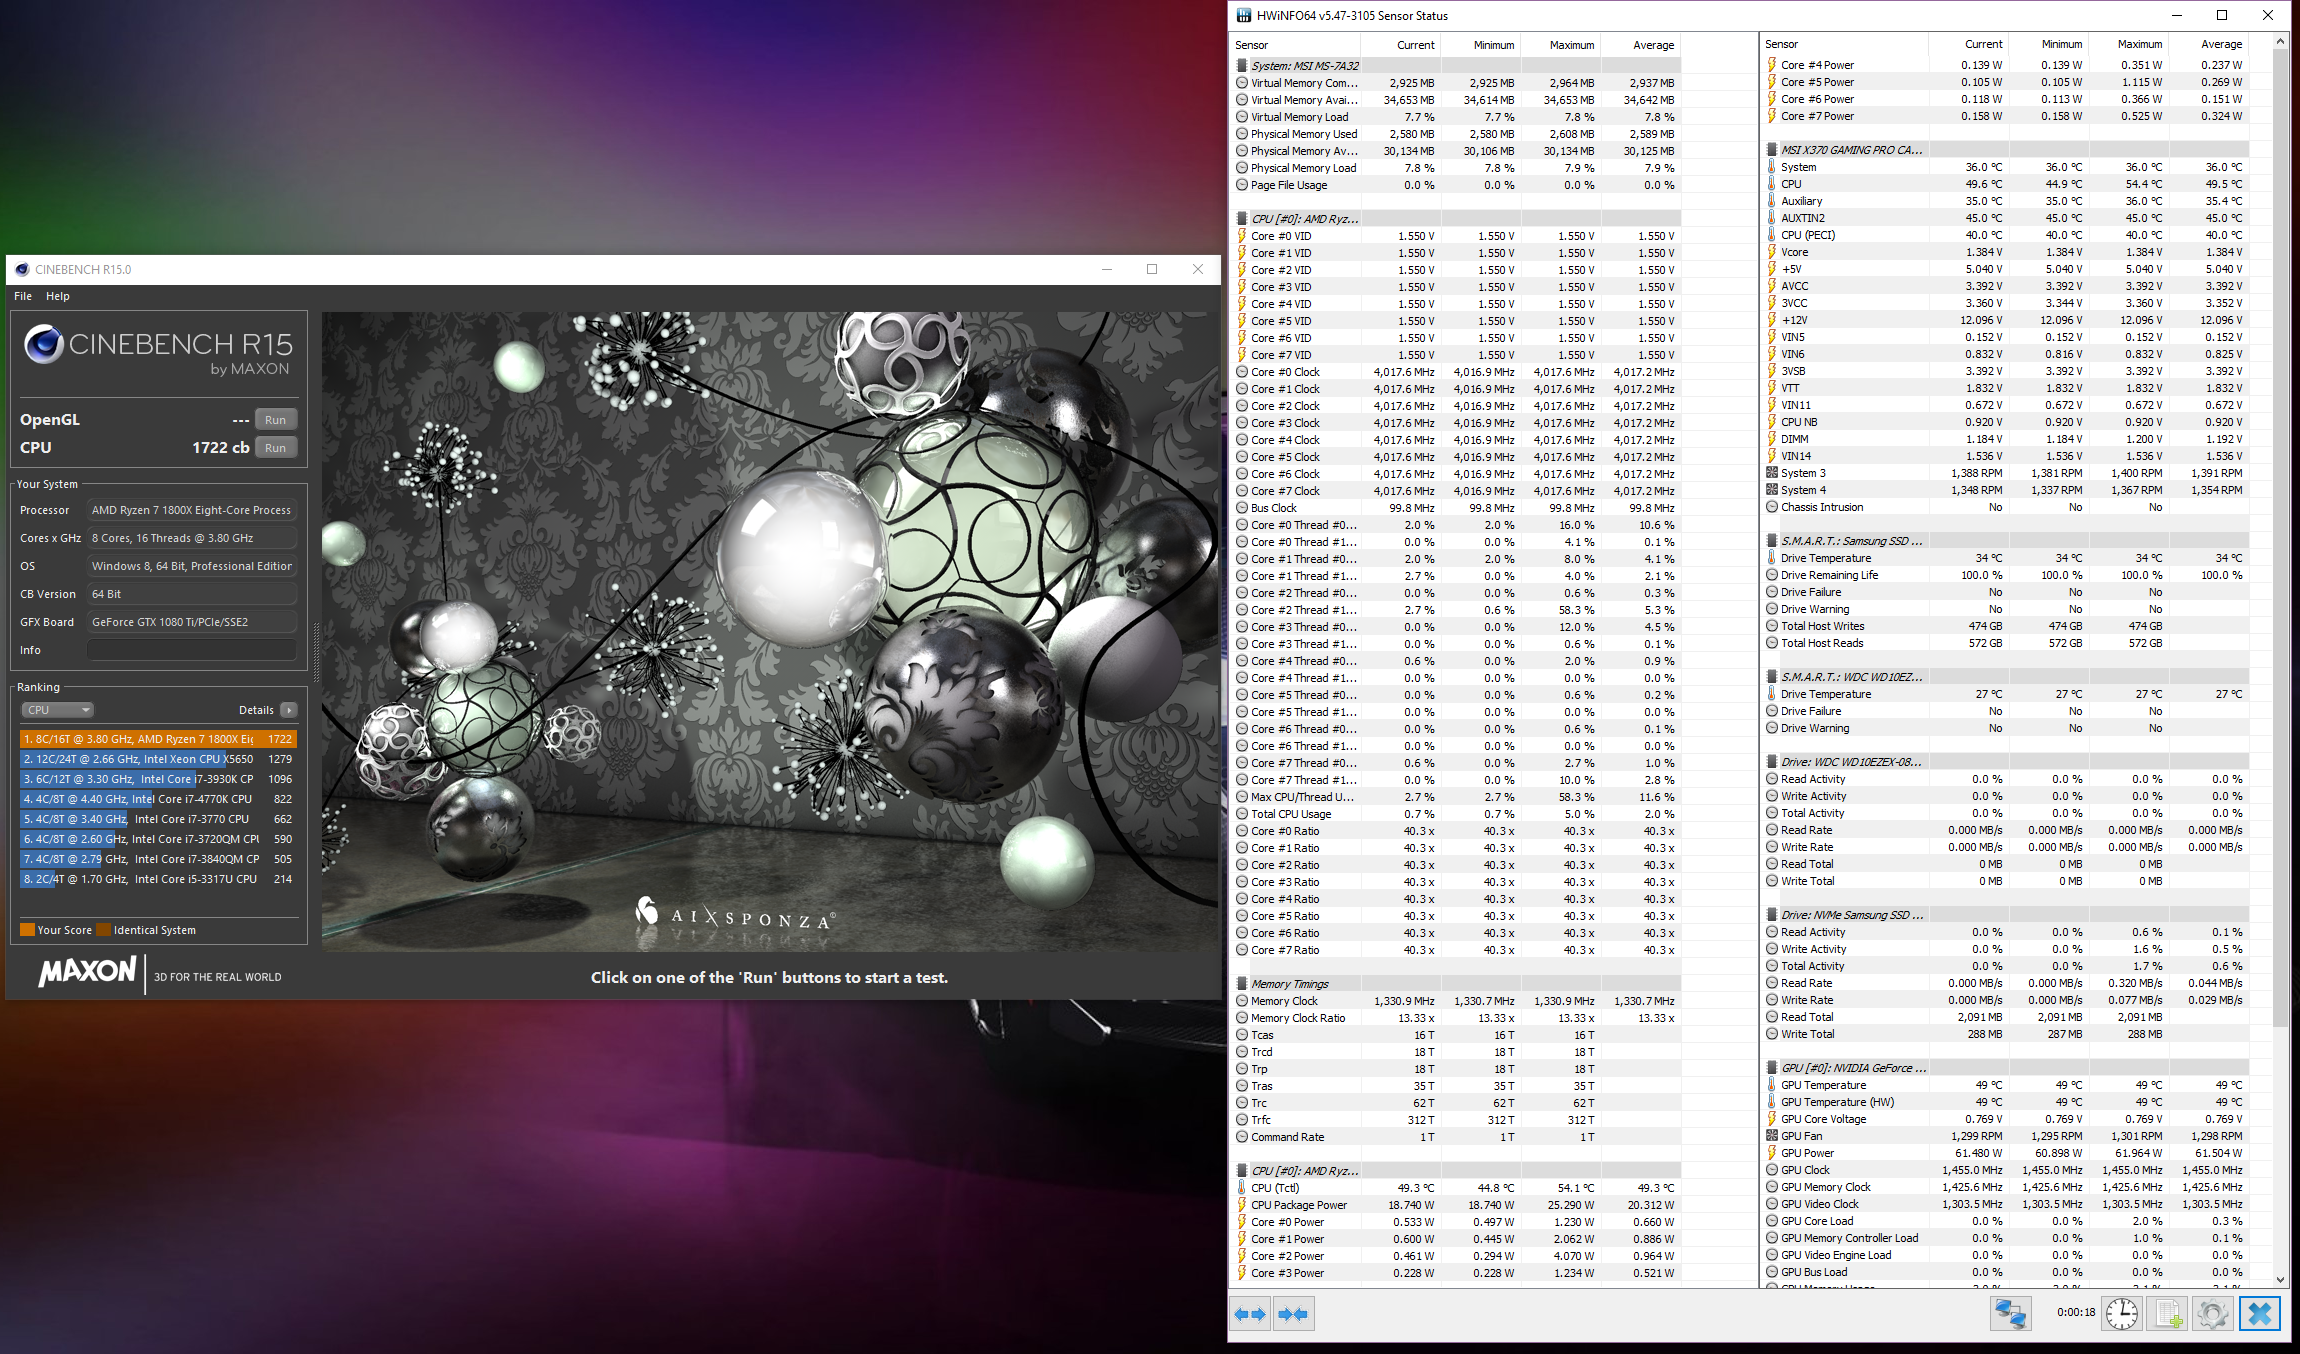Select the 'Memory Clock' sensor row

(x=1458, y=1001)
